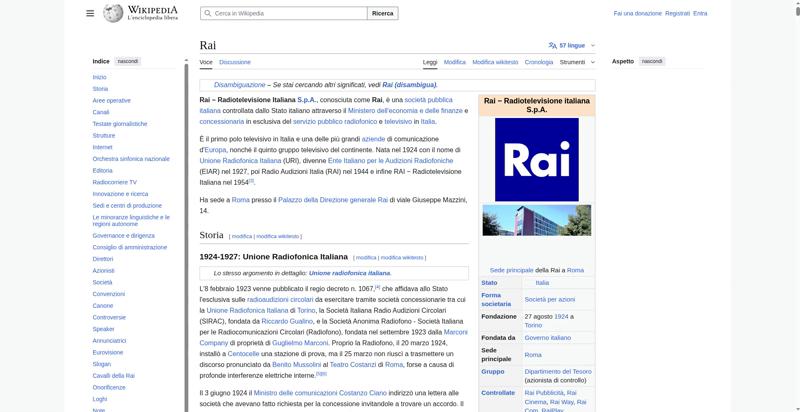This screenshot has height=412, width=800.
Task: Select the Modifica wikitesto tab
Action: point(495,62)
